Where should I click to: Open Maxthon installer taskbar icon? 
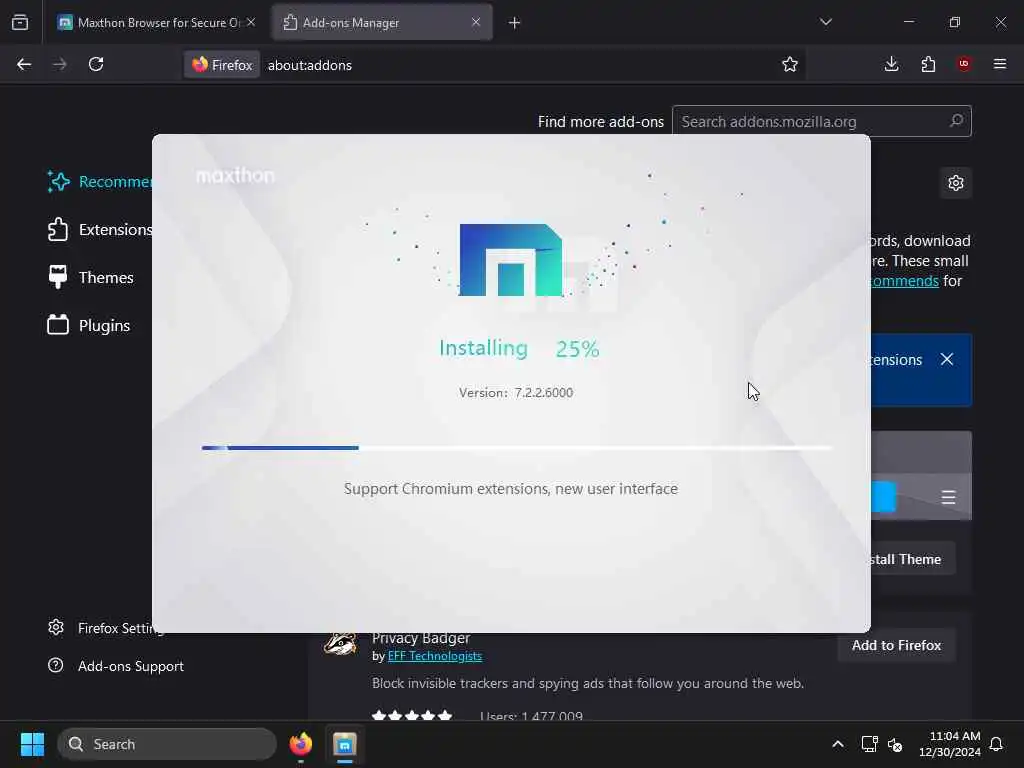pyautogui.click(x=345, y=744)
